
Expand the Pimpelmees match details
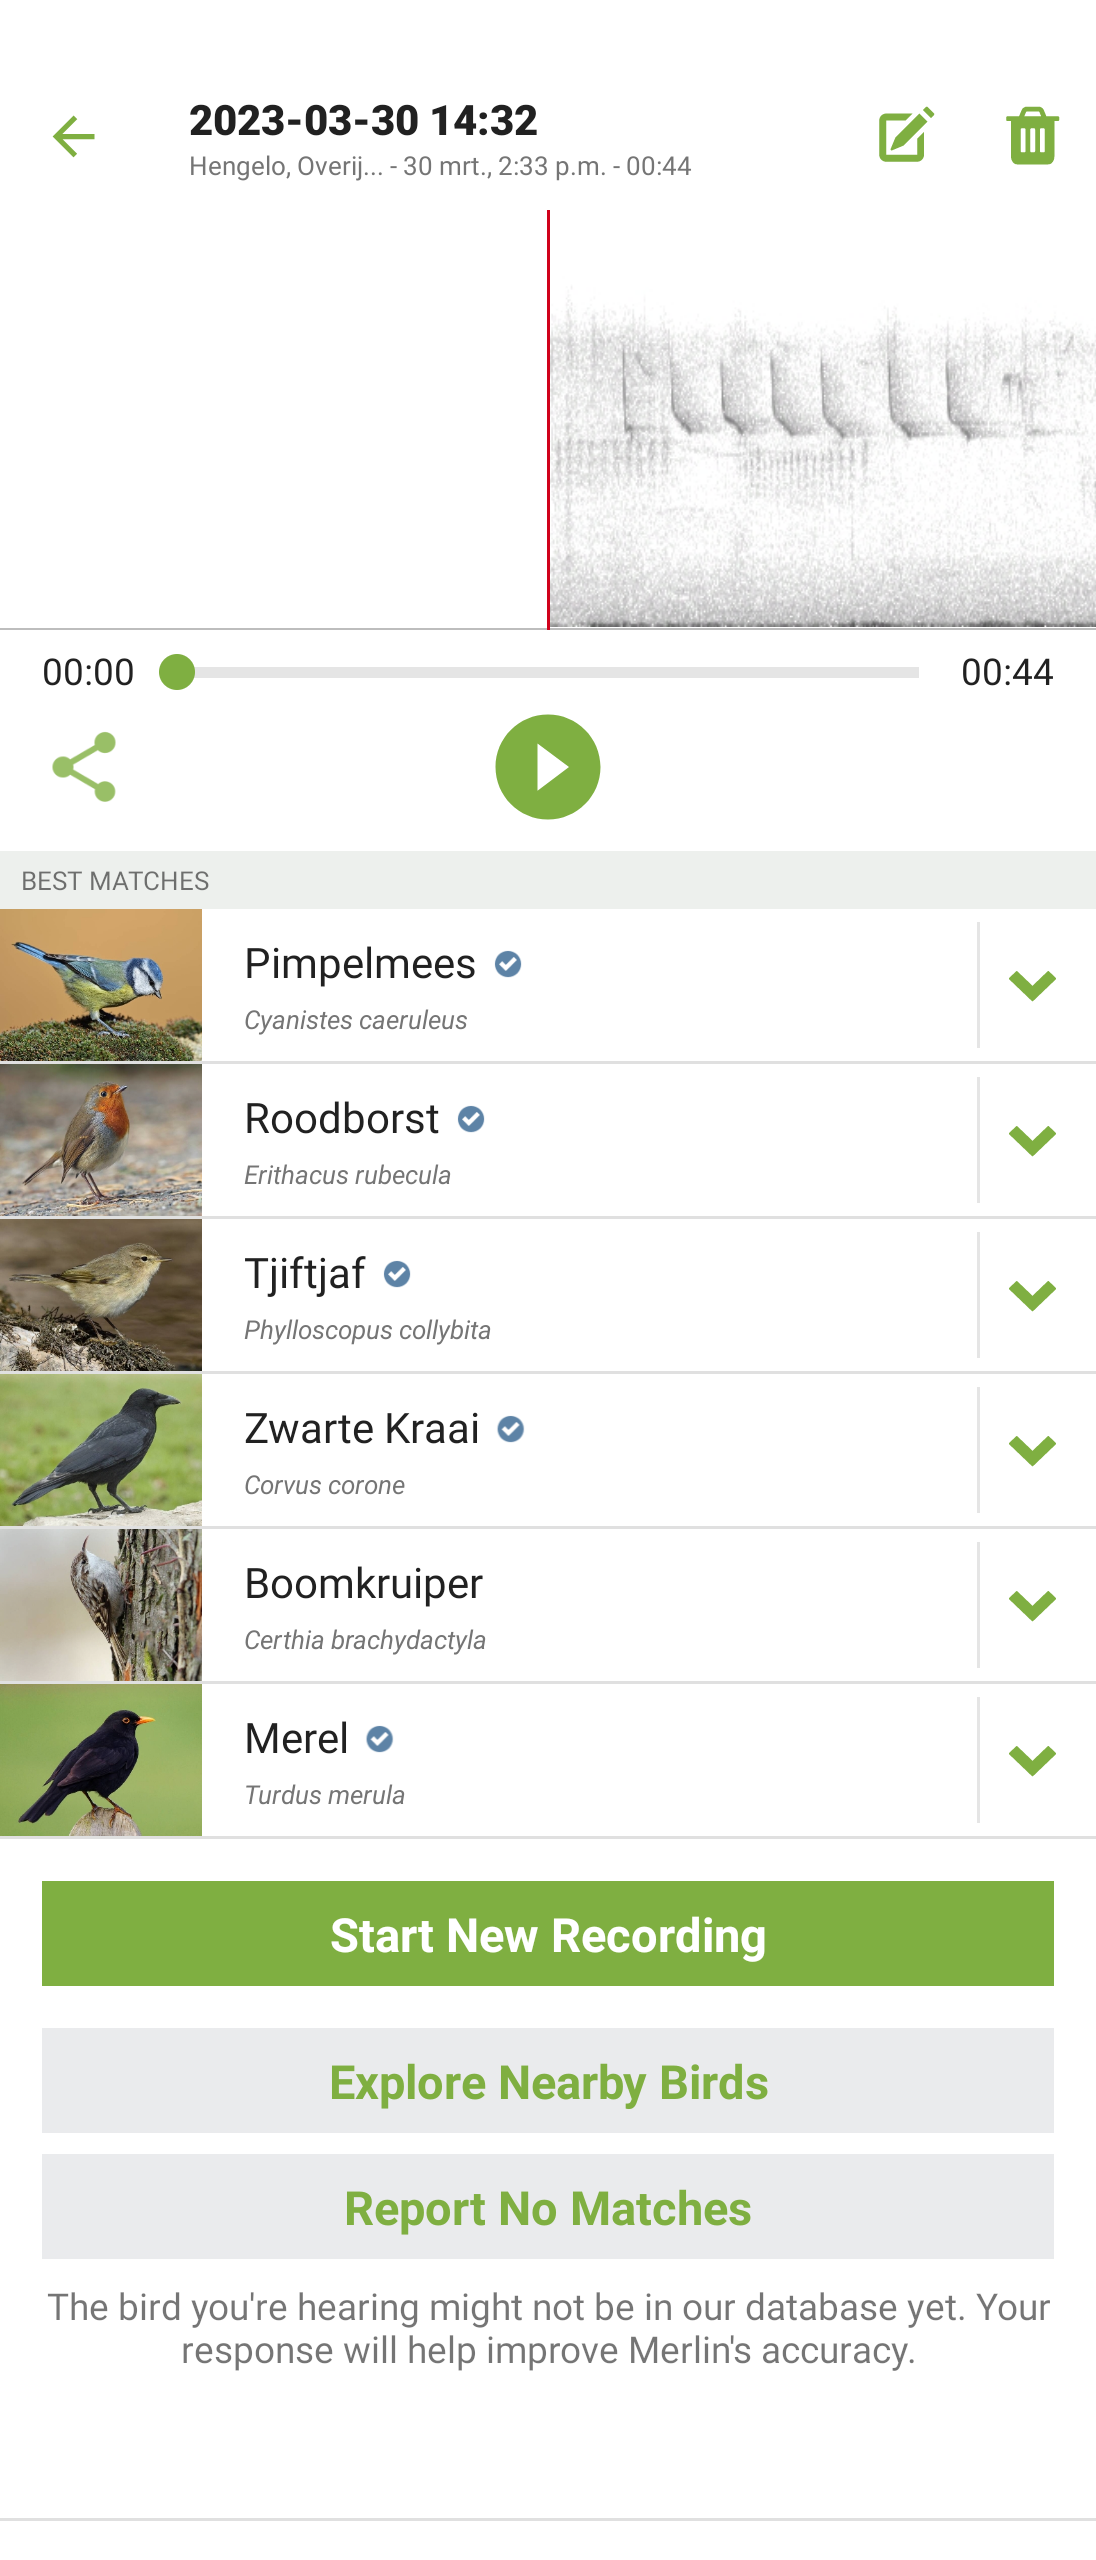click(1032, 986)
